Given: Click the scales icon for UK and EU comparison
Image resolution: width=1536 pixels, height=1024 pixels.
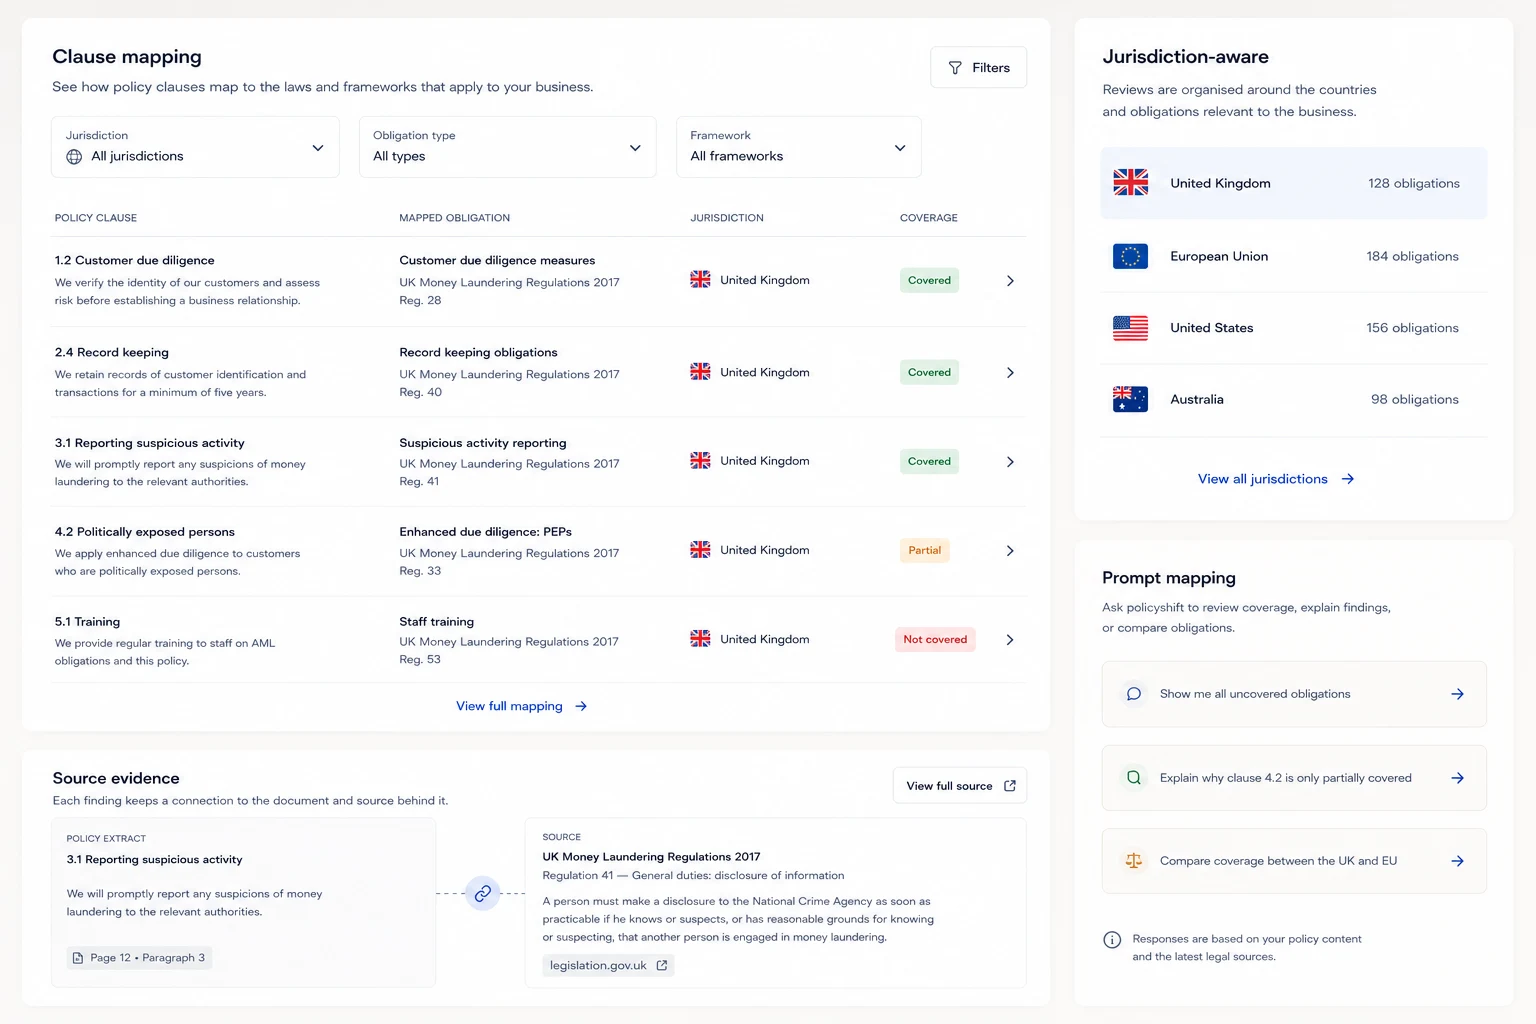Looking at the screenshot, I should coord(1134,861).
